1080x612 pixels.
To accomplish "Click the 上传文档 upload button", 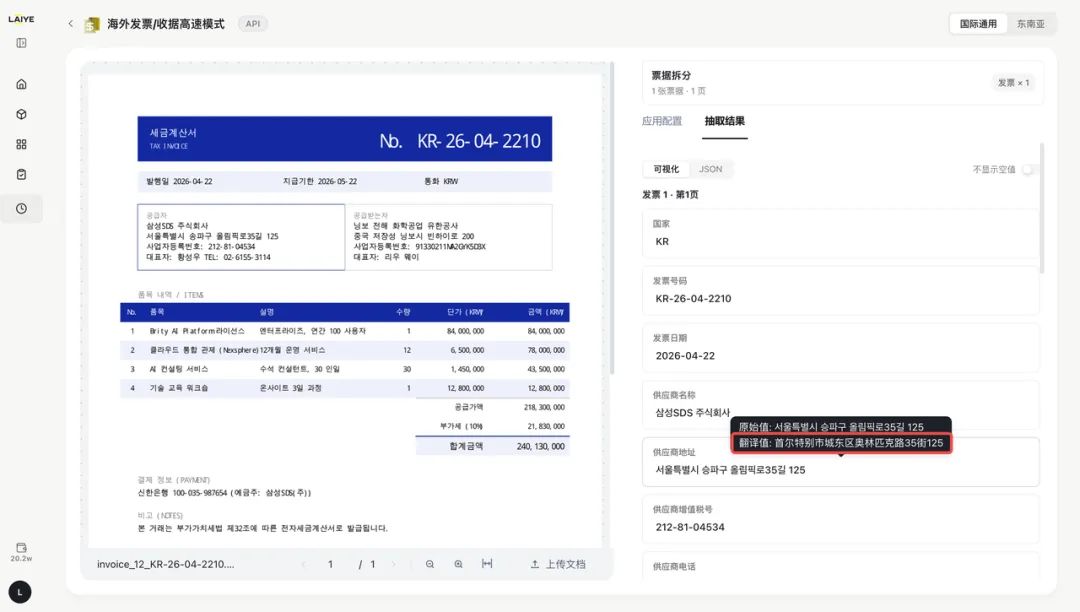I will pyautogui.click(x=558, y=564).
